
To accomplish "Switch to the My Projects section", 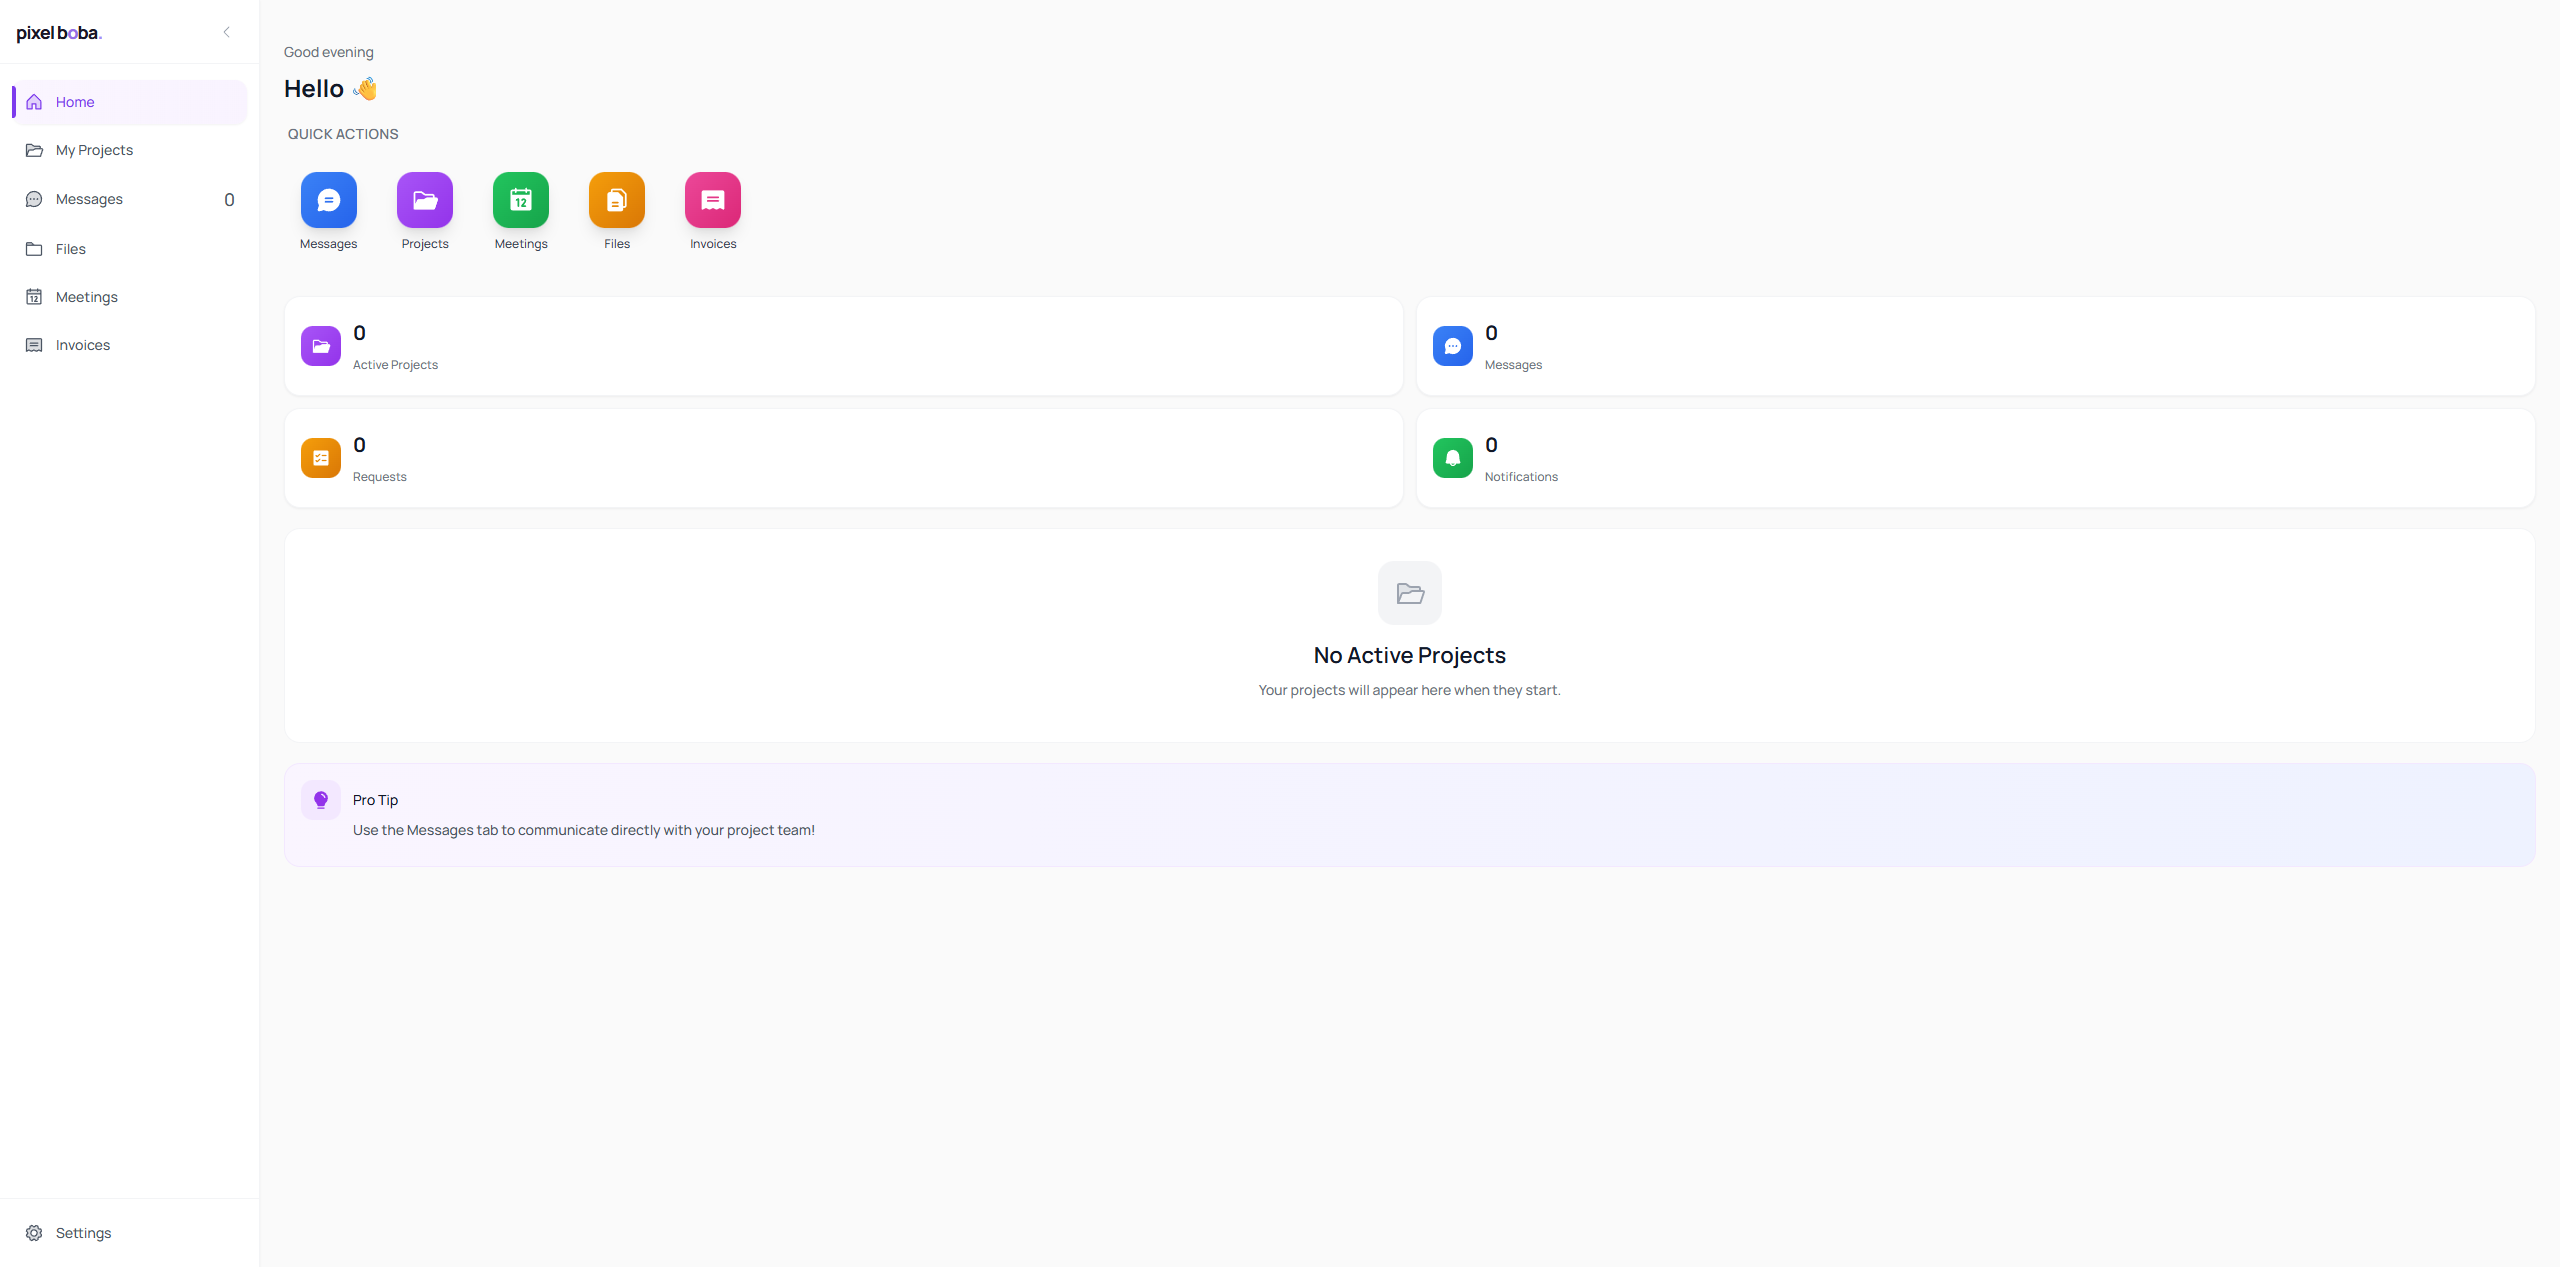I will (x=95, y=150).
